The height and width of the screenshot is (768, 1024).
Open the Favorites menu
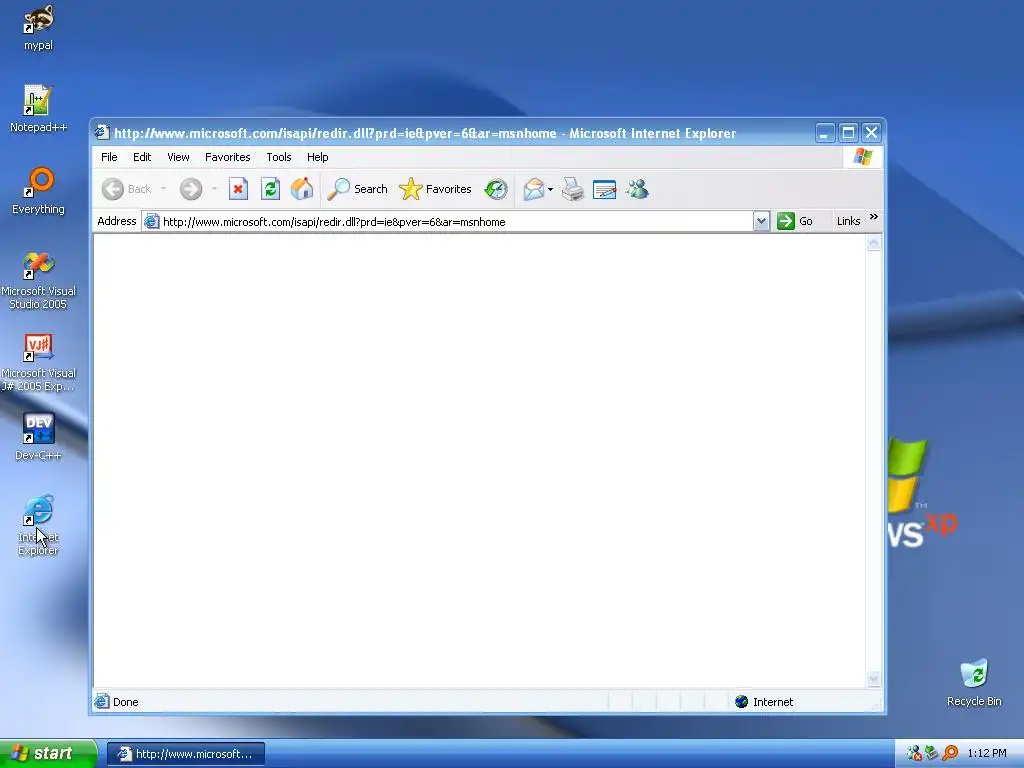[x=227, y=157]
